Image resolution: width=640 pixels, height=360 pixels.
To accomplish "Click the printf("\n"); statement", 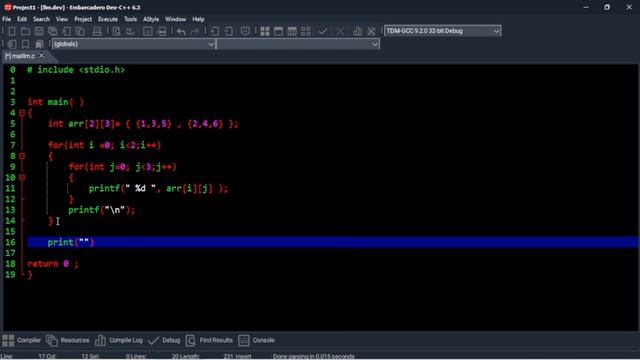I will tap(101, 210).
